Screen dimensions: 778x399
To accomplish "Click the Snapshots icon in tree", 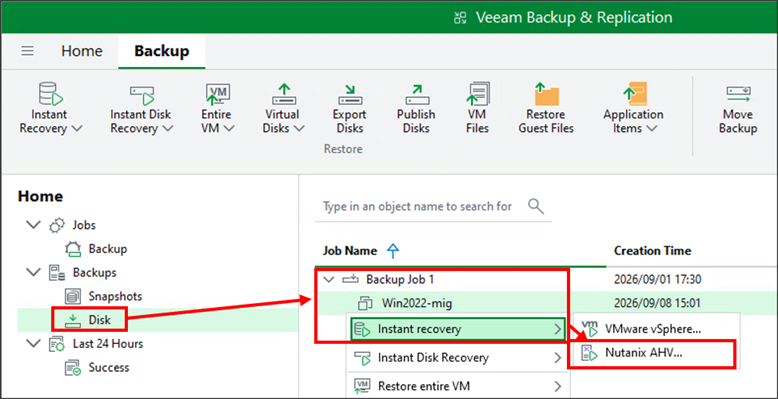I will point(73,297).
